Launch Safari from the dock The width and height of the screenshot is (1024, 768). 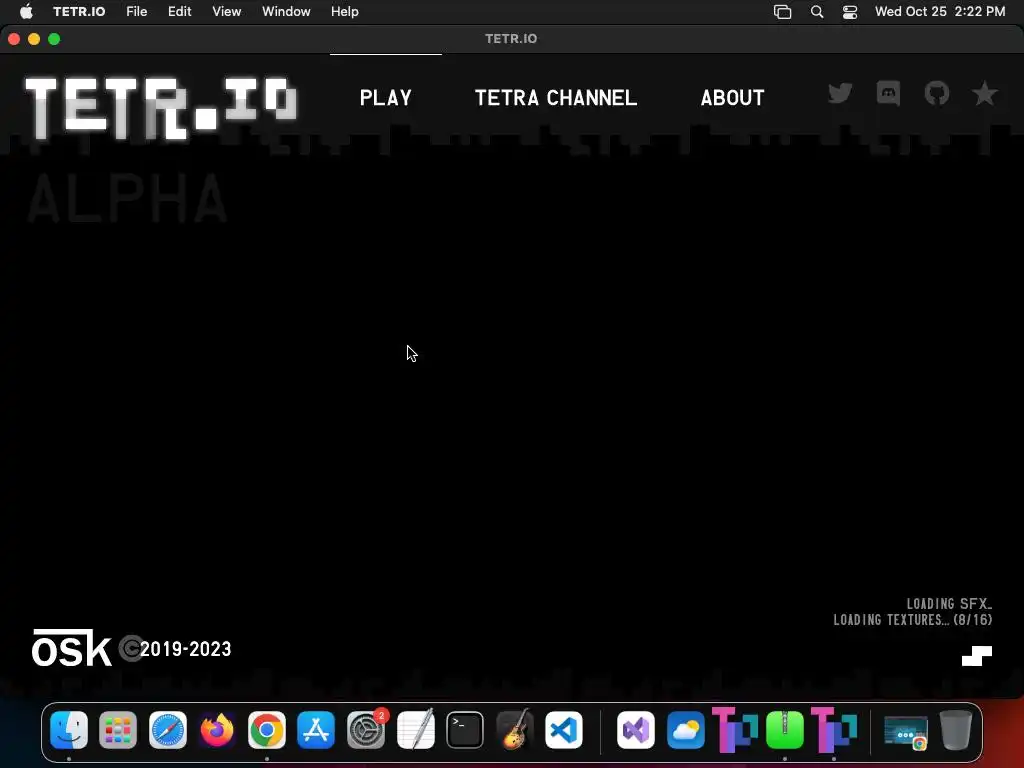[168, 730]
